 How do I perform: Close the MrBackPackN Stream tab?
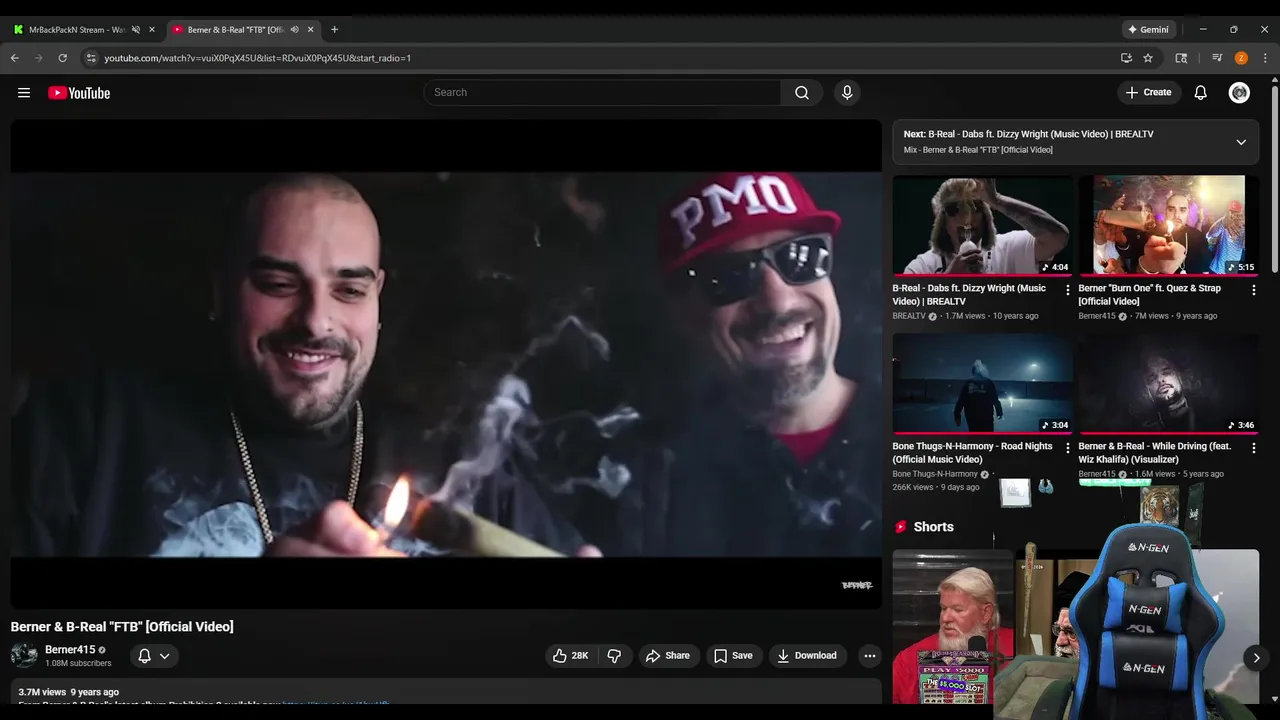coord(152,30)
